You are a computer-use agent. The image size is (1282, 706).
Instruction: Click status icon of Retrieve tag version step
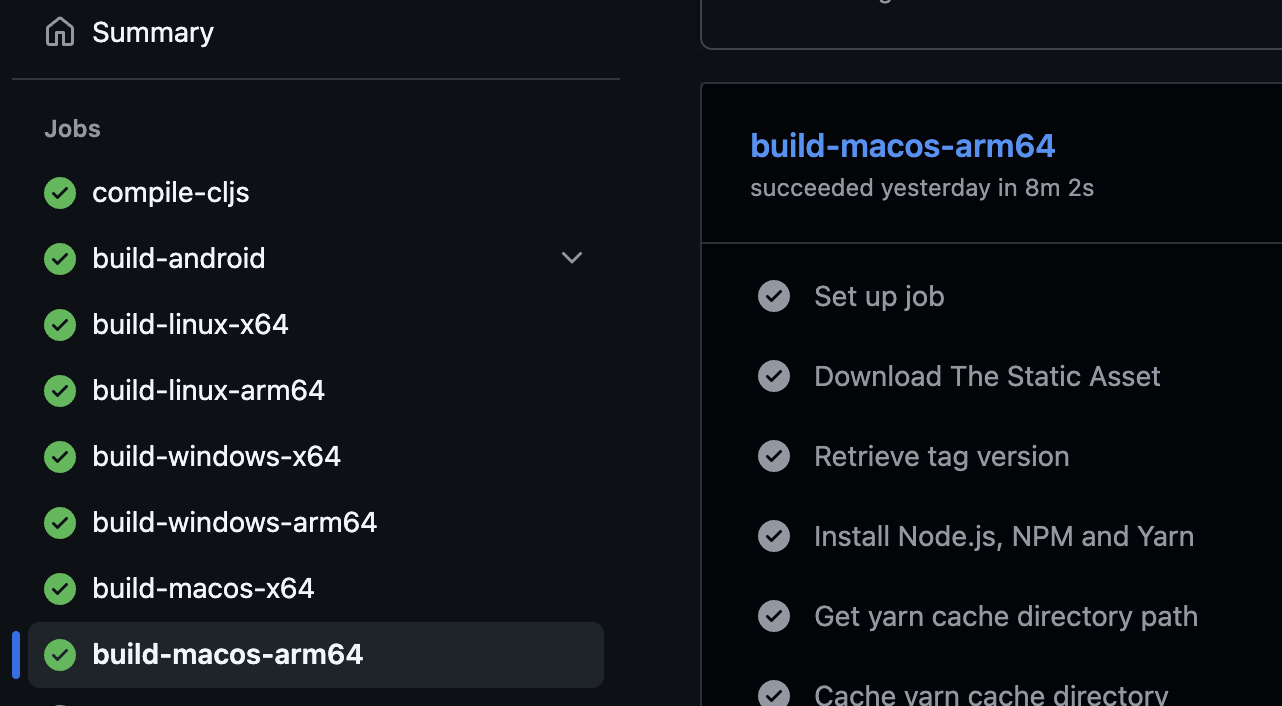click(x=774, y=456)
